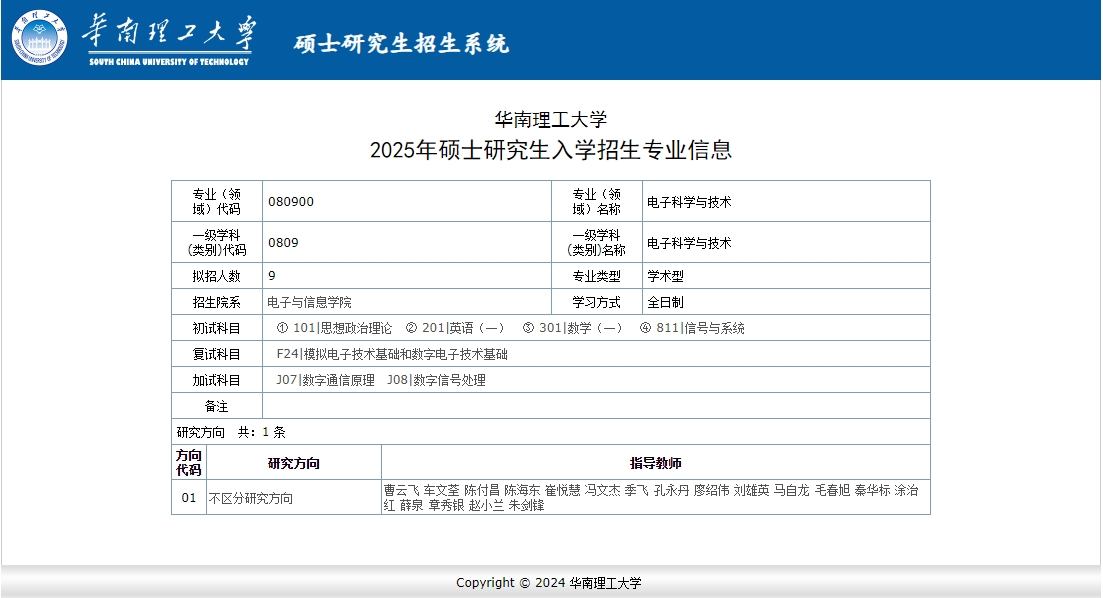
Task: Click the 硕士研究生招生系统 header title
Action: click(x=401, y=44)
